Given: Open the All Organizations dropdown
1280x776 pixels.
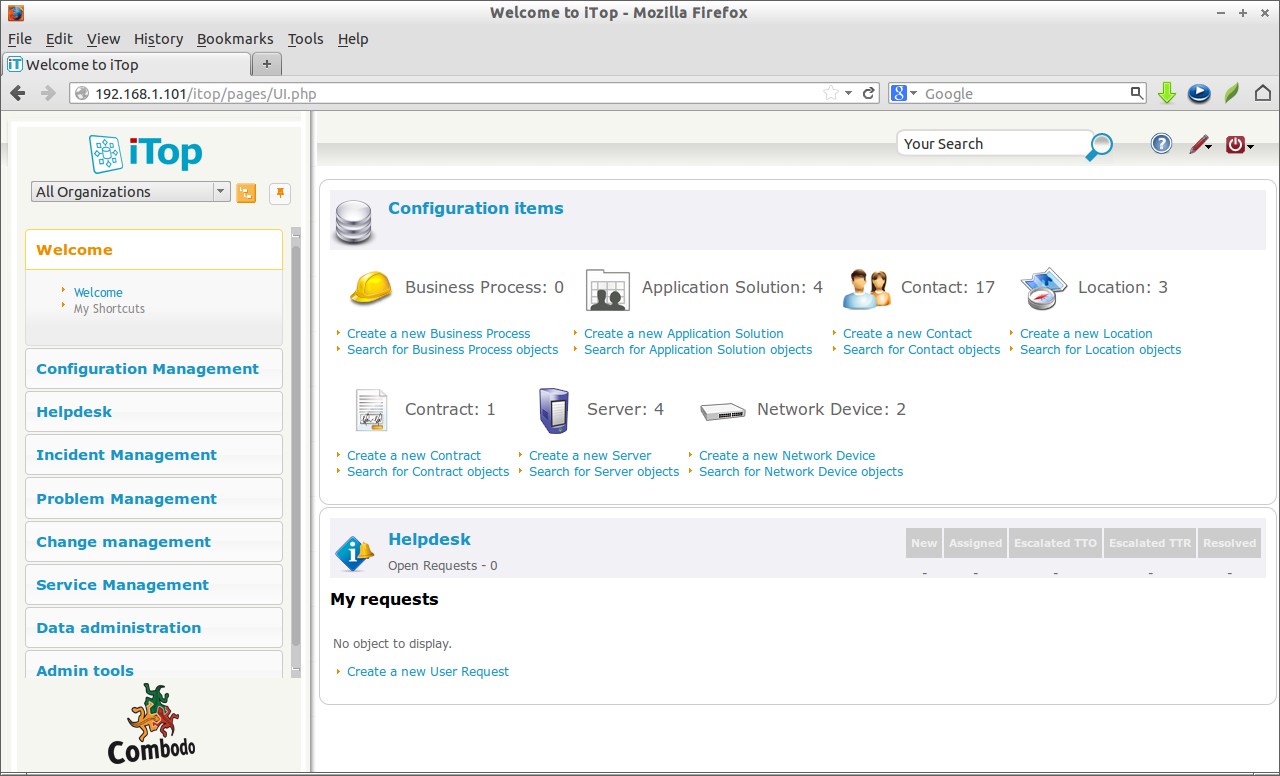Looking at the screenshot, I should [131, 192].
